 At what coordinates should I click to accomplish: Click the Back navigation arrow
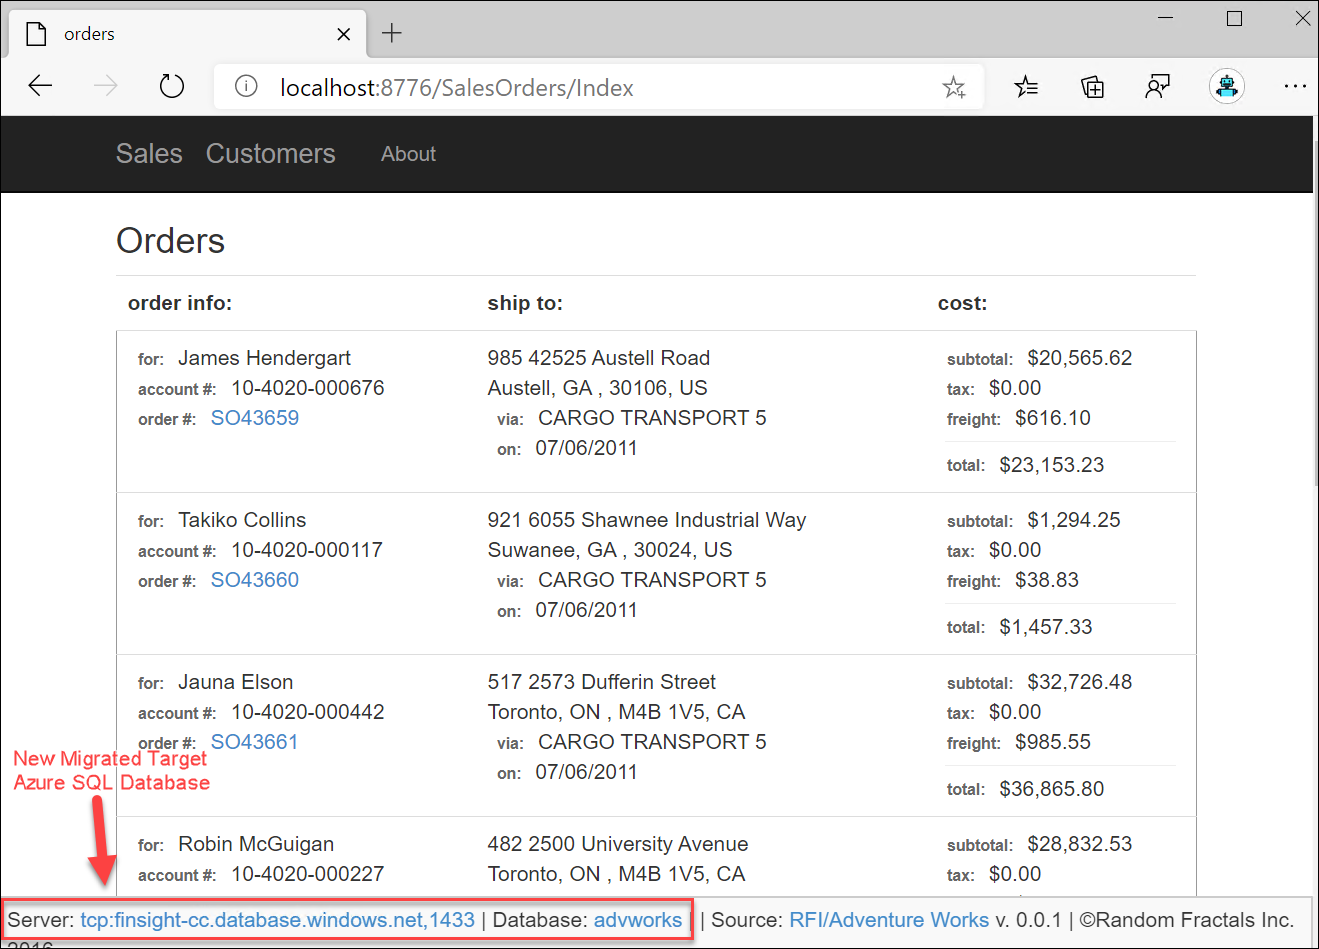(40, 86)
